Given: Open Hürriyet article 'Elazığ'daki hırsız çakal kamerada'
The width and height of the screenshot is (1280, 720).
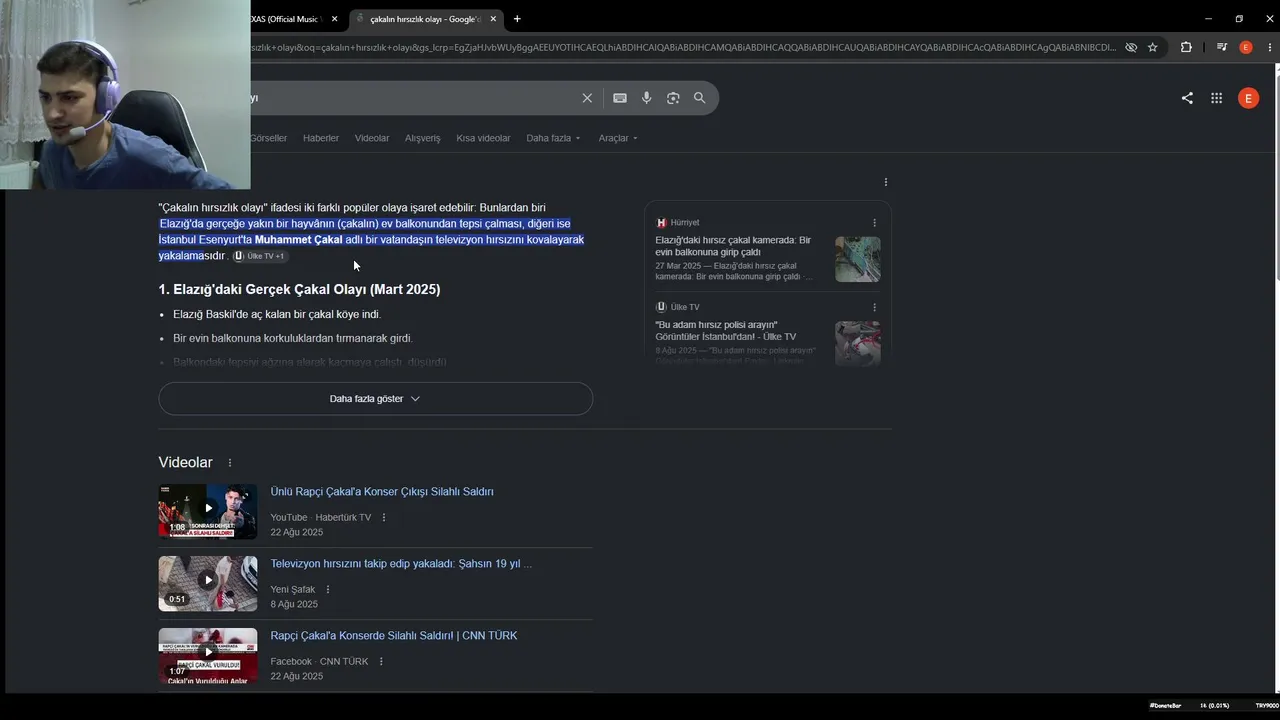Looking at the screenshot, I should (x=733, y=246).
